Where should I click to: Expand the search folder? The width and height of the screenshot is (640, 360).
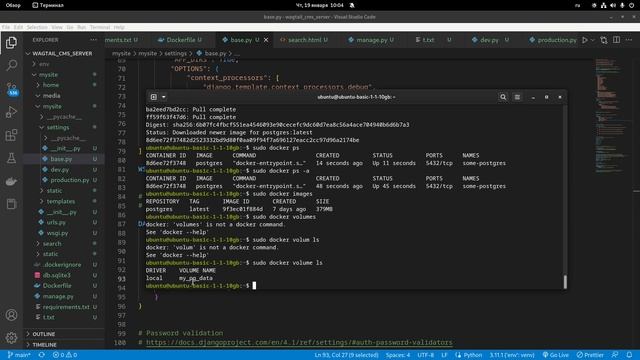point(52,243)
